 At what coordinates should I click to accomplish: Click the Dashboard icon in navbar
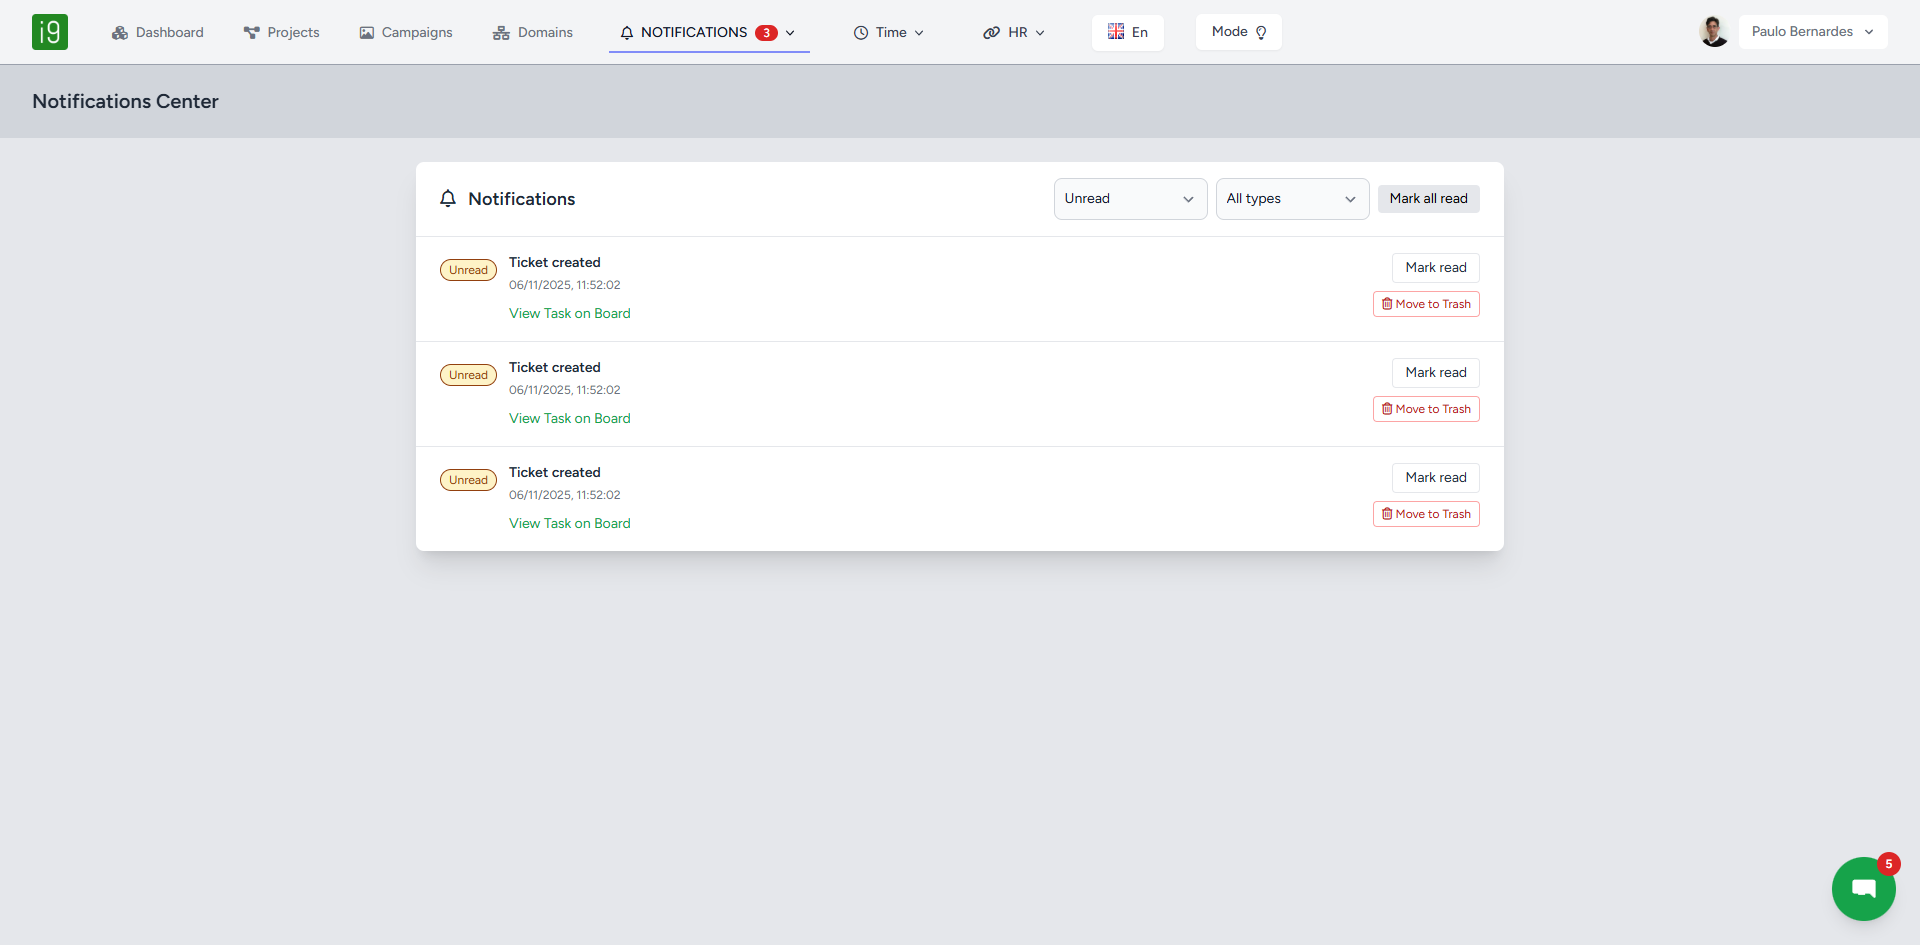coord(120,33)
